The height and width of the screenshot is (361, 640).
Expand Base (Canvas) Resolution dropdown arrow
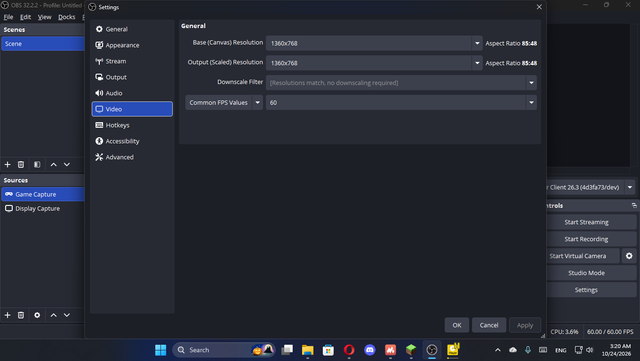coord(477,43)
